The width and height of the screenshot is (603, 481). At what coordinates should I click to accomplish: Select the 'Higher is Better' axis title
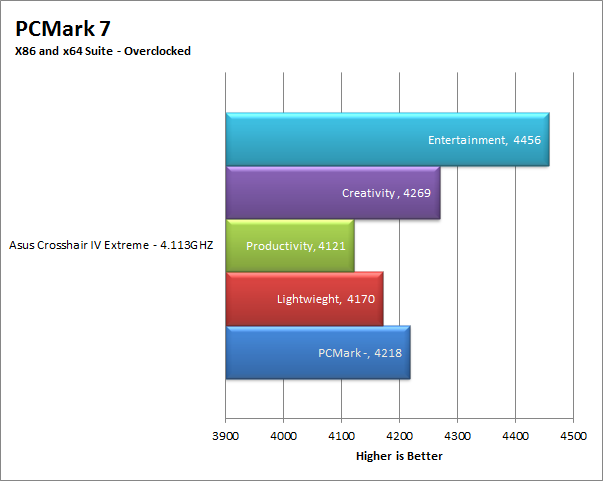(x=399, y=456)
